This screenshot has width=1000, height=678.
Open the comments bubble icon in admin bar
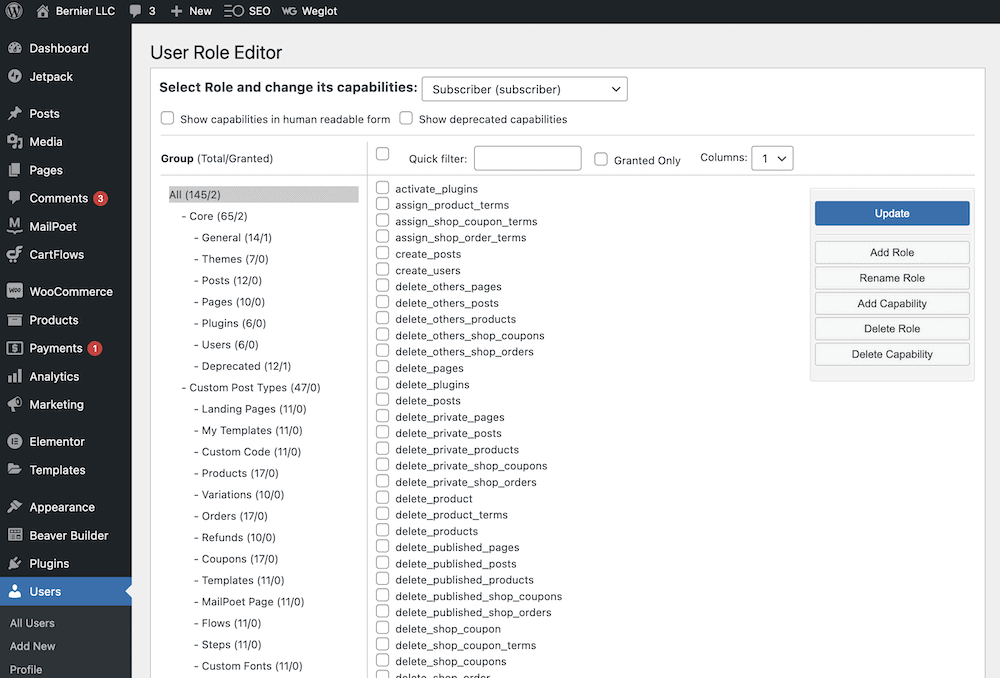[x=135, y=11]
